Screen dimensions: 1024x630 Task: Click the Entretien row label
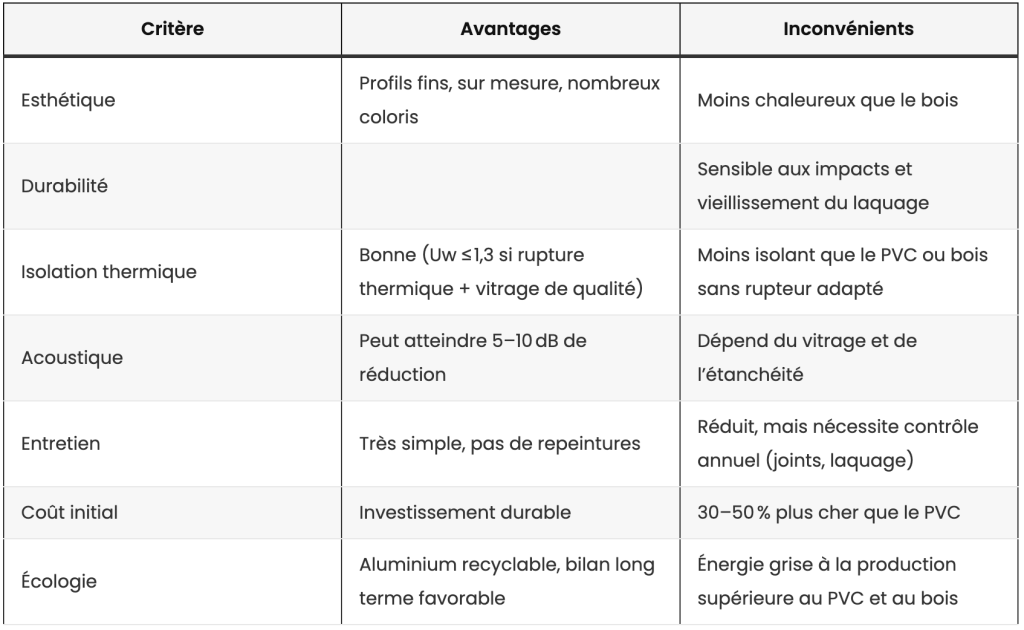[61, 444]
